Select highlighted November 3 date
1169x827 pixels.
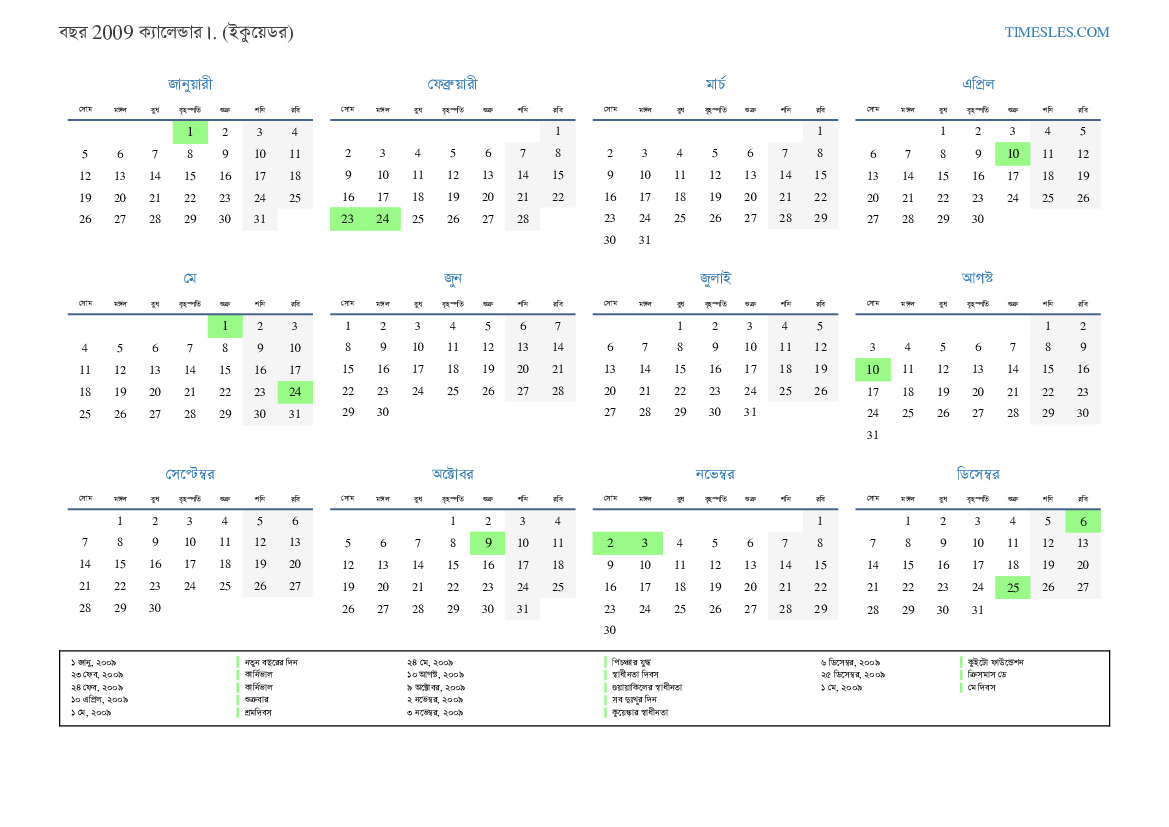(645, 543)
